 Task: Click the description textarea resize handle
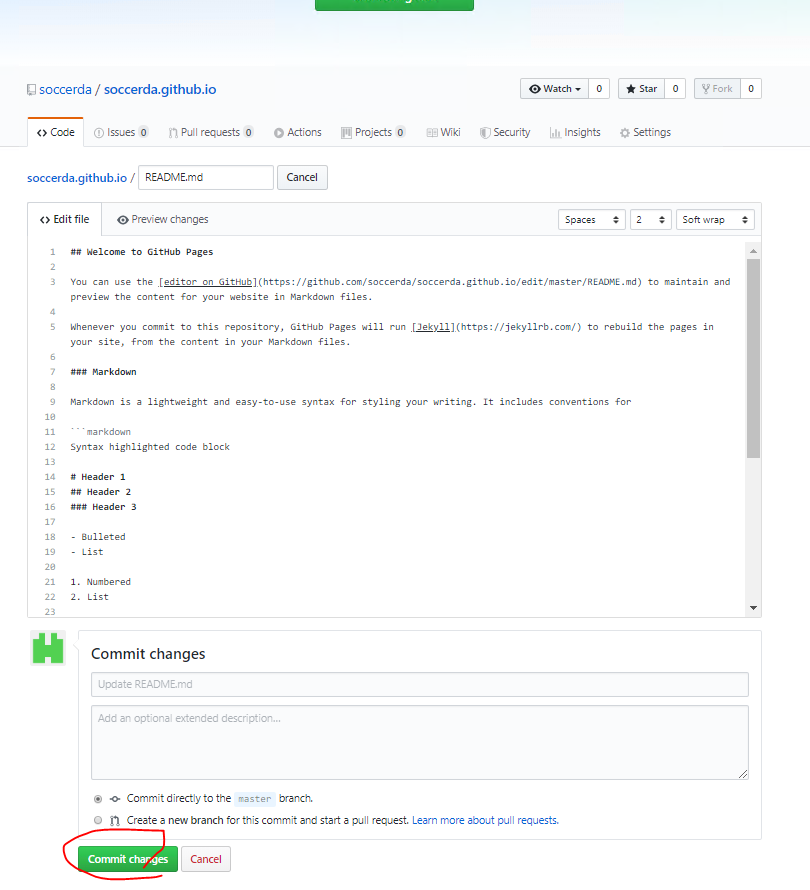(743, 774)
